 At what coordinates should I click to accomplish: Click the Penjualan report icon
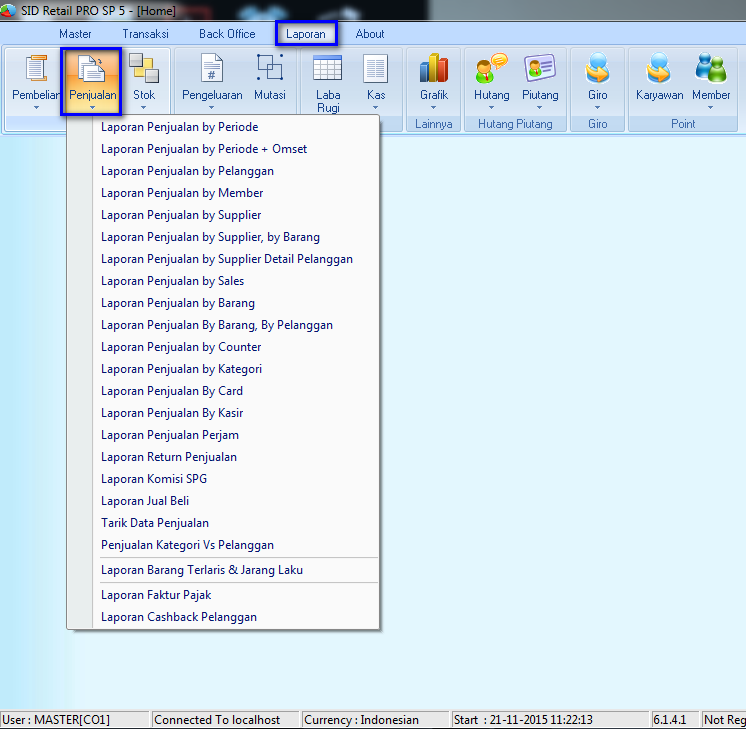(92, 69)
